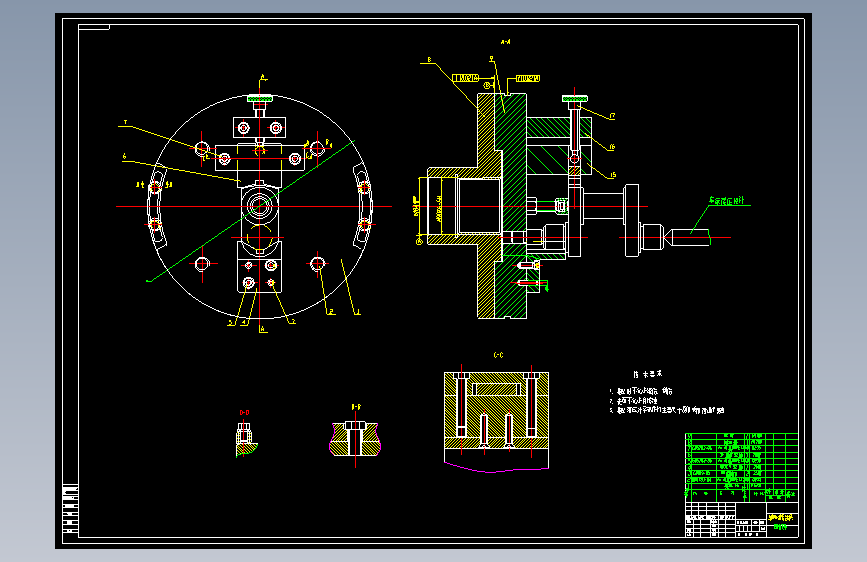This screenshot has height=562, width=867.
Task: Click the center bore of the front view
Action: pyautogui.click(x=259, y=206)
